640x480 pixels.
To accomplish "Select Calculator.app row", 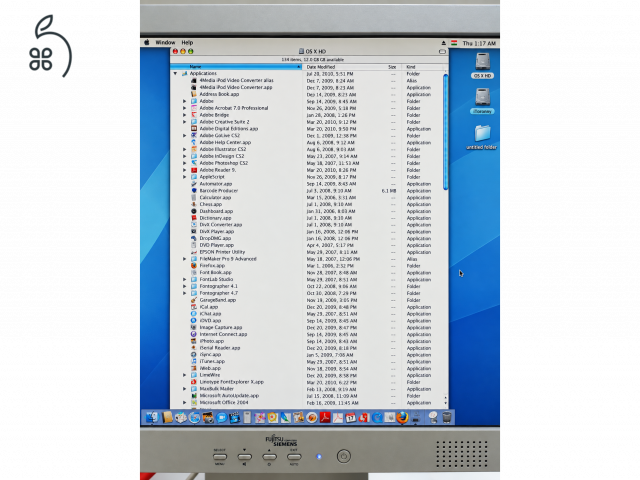I will click(x=306, y=198).
